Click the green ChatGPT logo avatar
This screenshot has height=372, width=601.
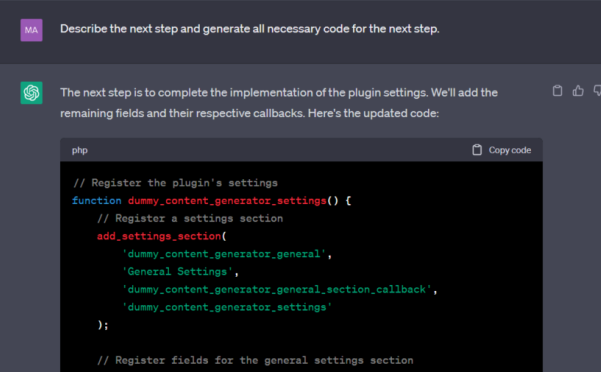click(x=31, y=93)
